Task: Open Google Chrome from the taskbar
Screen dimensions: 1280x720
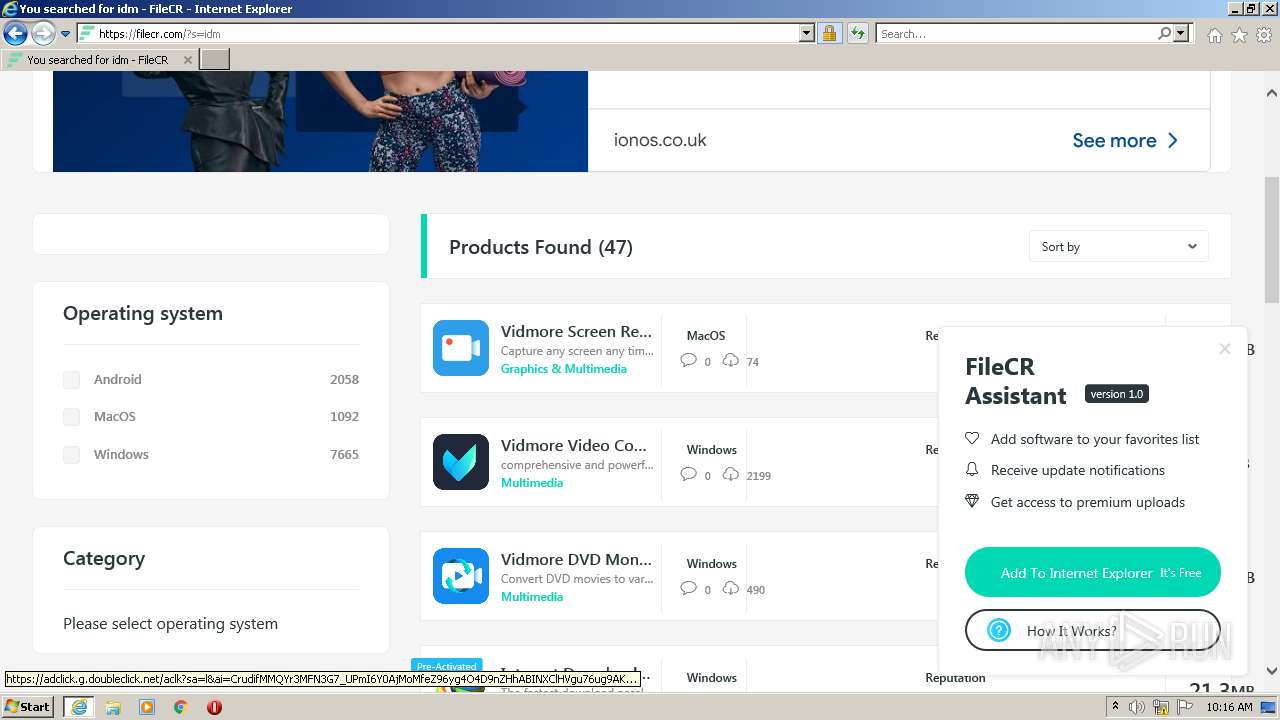Action: (x=180, y=707)
